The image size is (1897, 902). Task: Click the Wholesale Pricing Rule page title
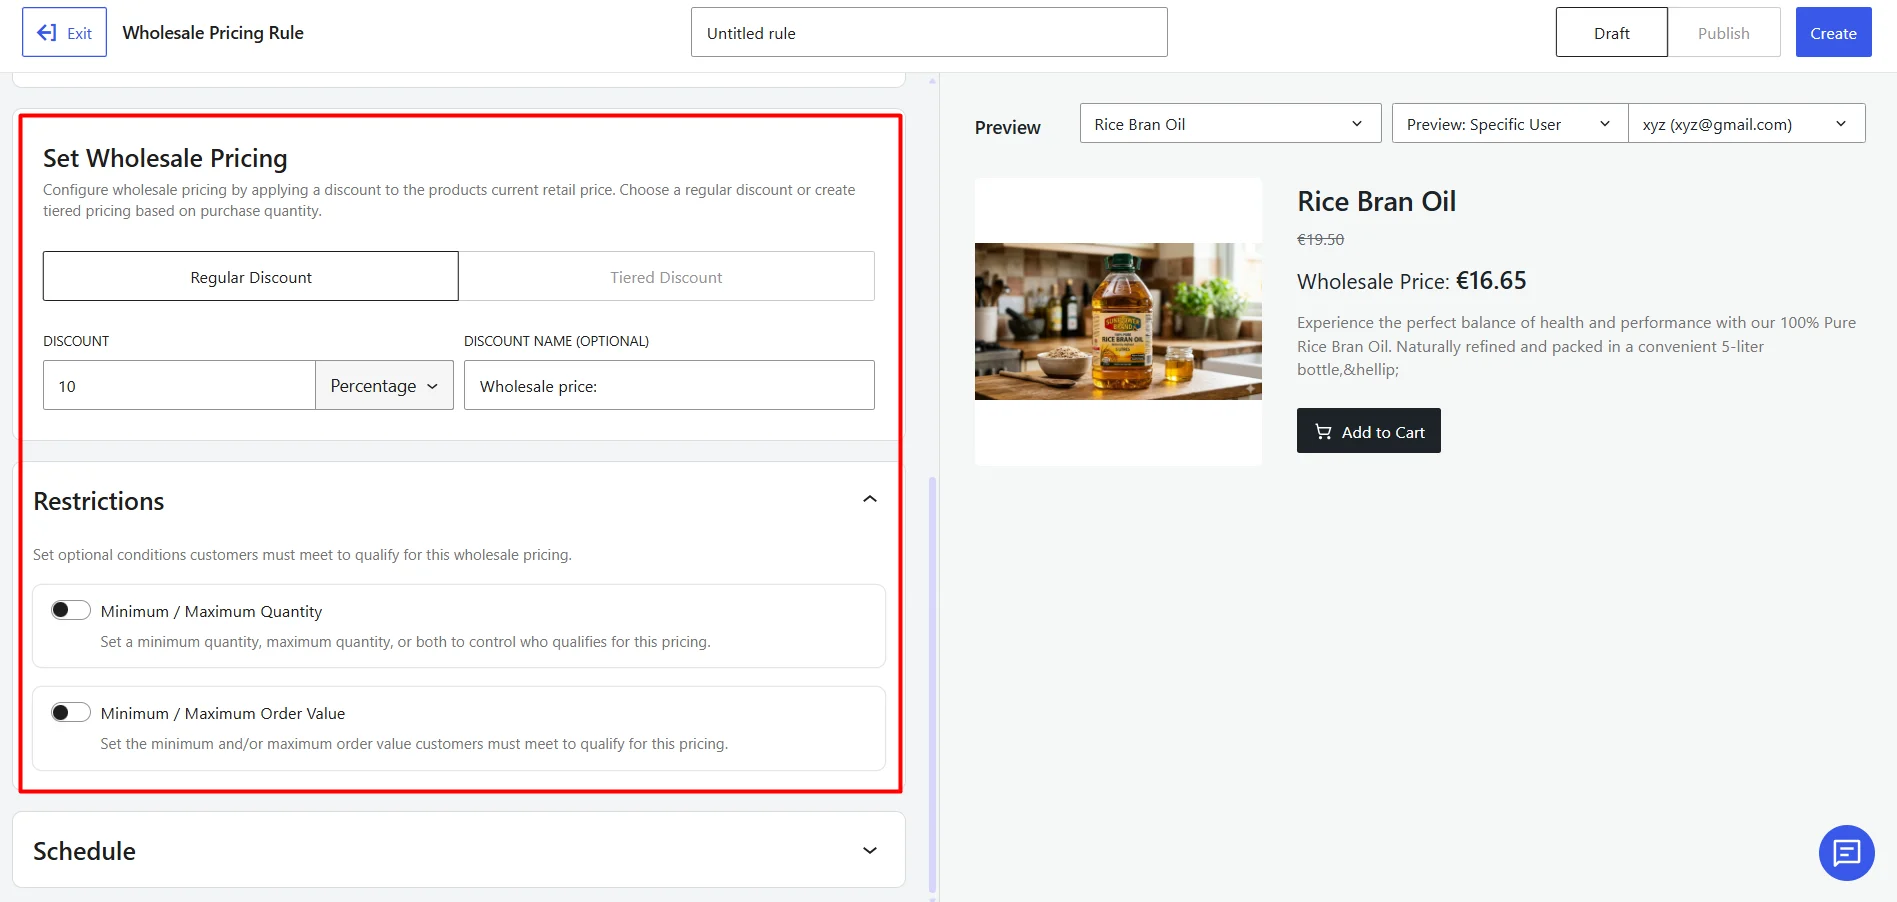(x=213, y=32)
